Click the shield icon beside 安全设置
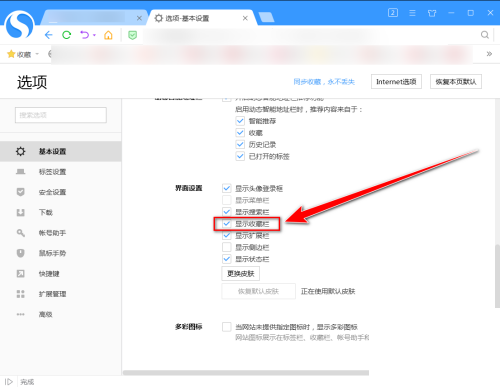500x387 pixels. (20, 192)
